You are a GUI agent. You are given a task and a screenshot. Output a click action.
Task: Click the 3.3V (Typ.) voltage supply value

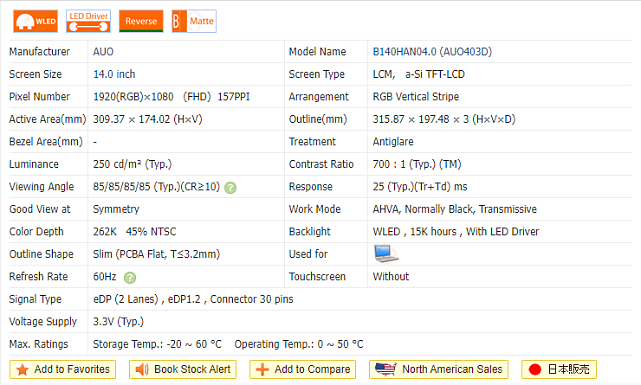[x=119, y=322]
